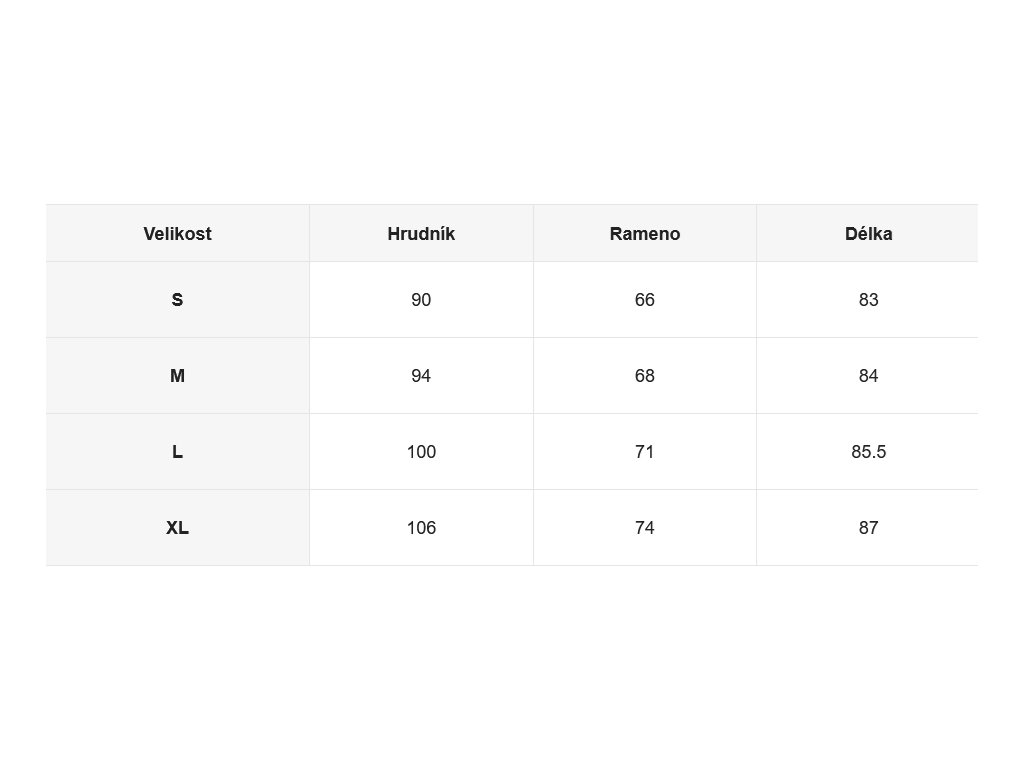Select the M size row label
The width and height of the screenshot is (1024, 768).
(178, 376)
